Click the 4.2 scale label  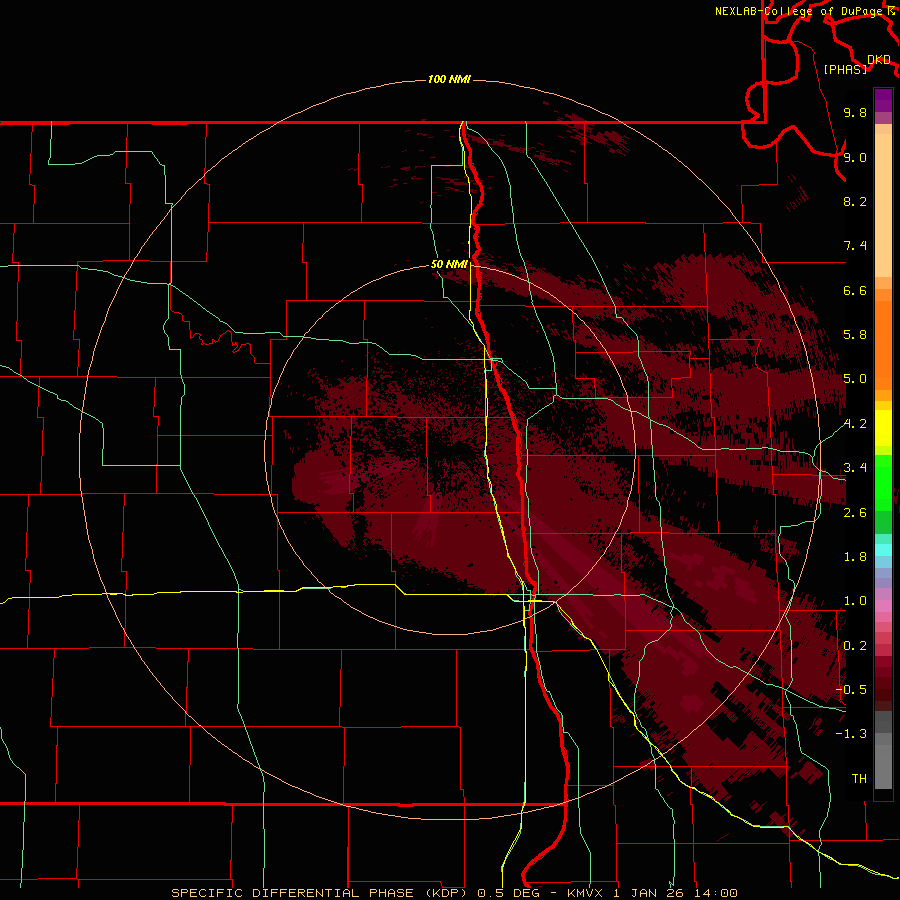point(855,424)
